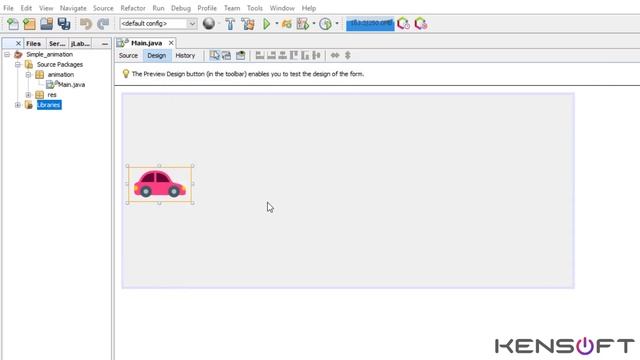Open the Navigate menu
Screen dimensions: 640x360
click(73, 8)
